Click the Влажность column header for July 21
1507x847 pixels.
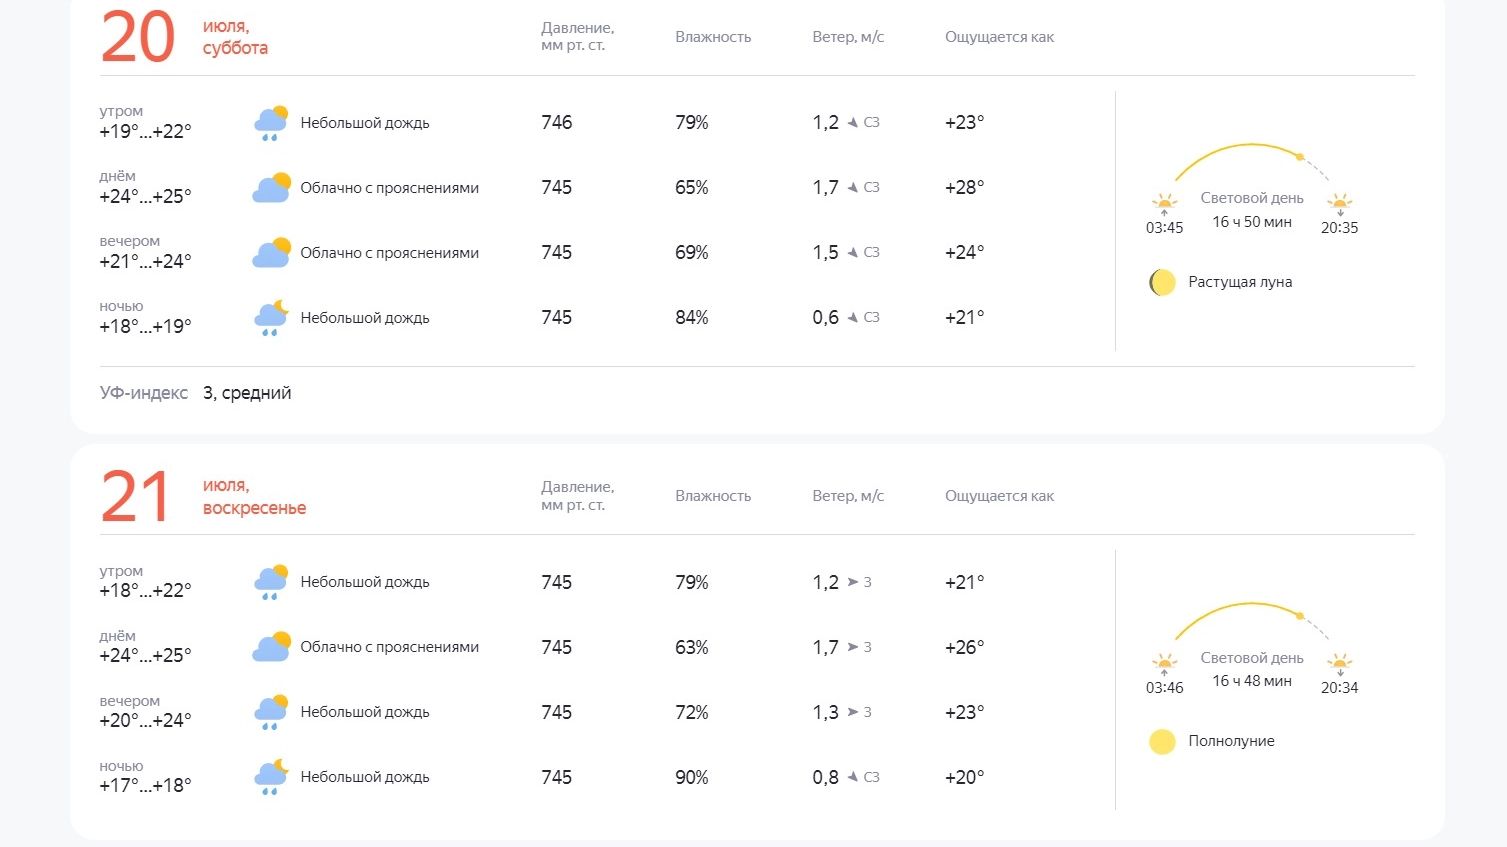[713, 496]
